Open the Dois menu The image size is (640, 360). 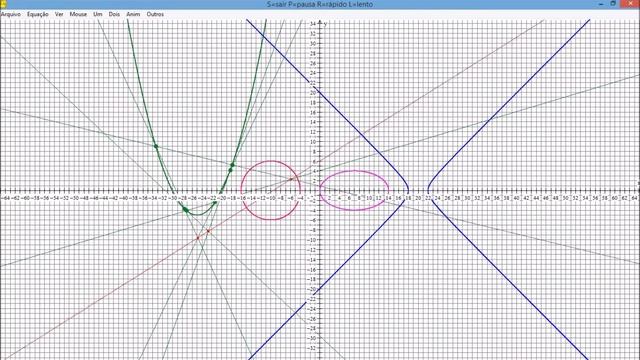114,14
